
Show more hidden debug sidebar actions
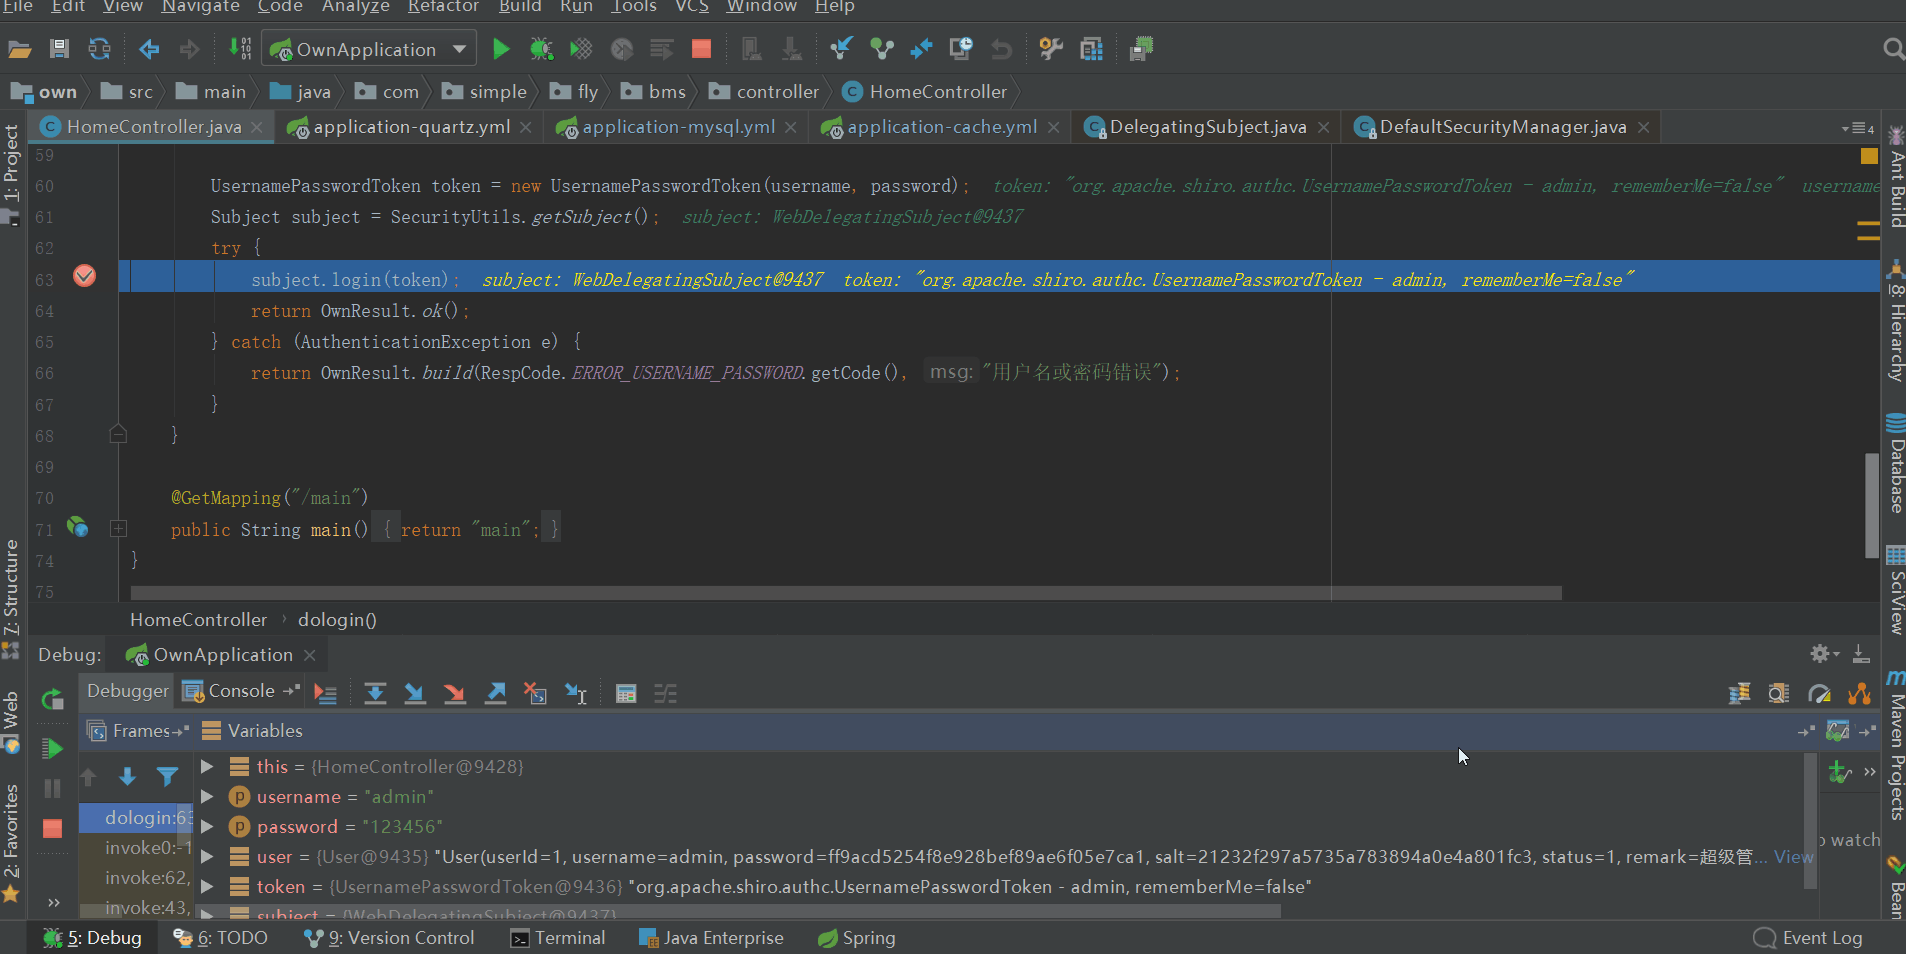point(53,902)
